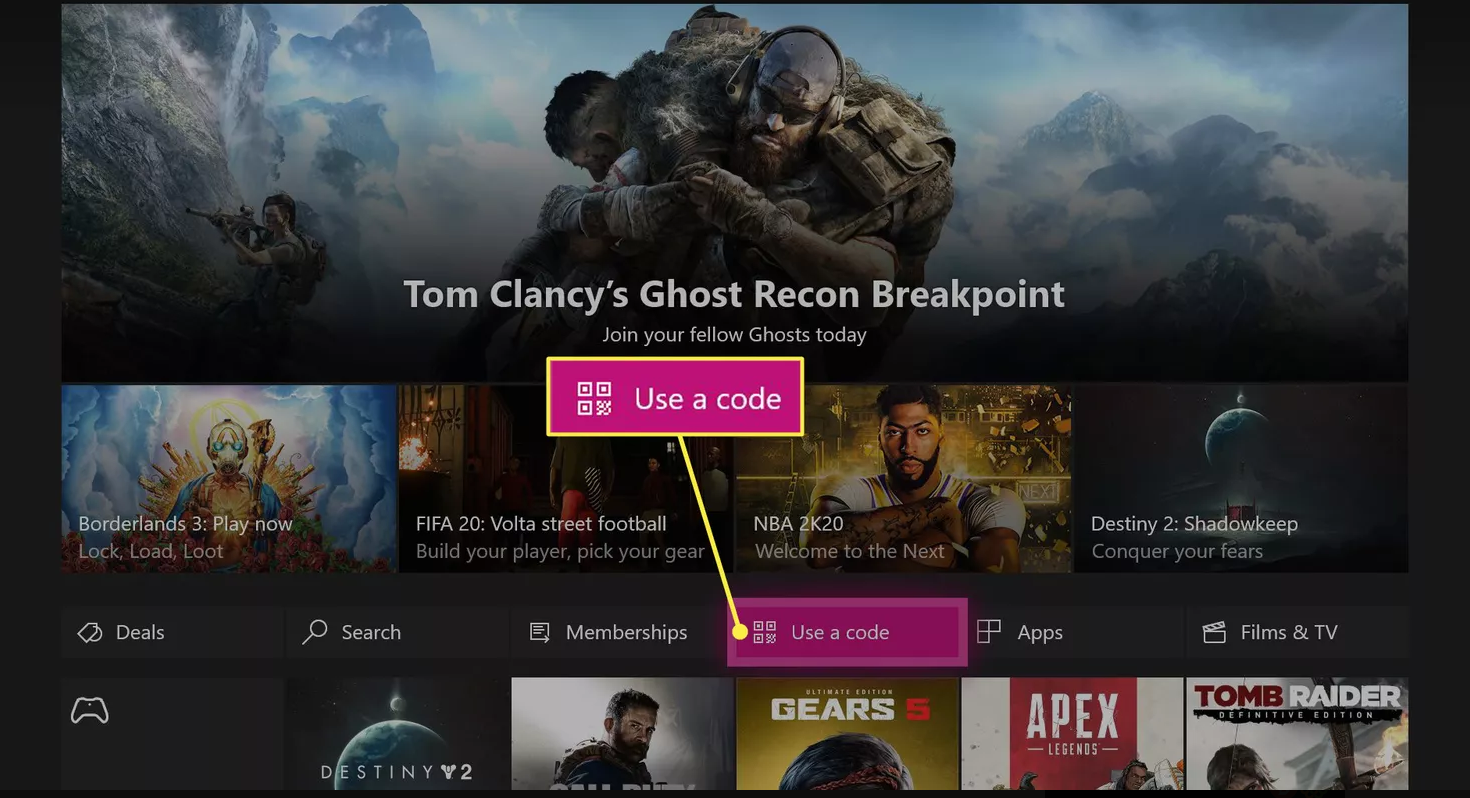Select Use a code in the nav bar
1470x798 pixels.
pyautogui.click(x=847, y=632)
